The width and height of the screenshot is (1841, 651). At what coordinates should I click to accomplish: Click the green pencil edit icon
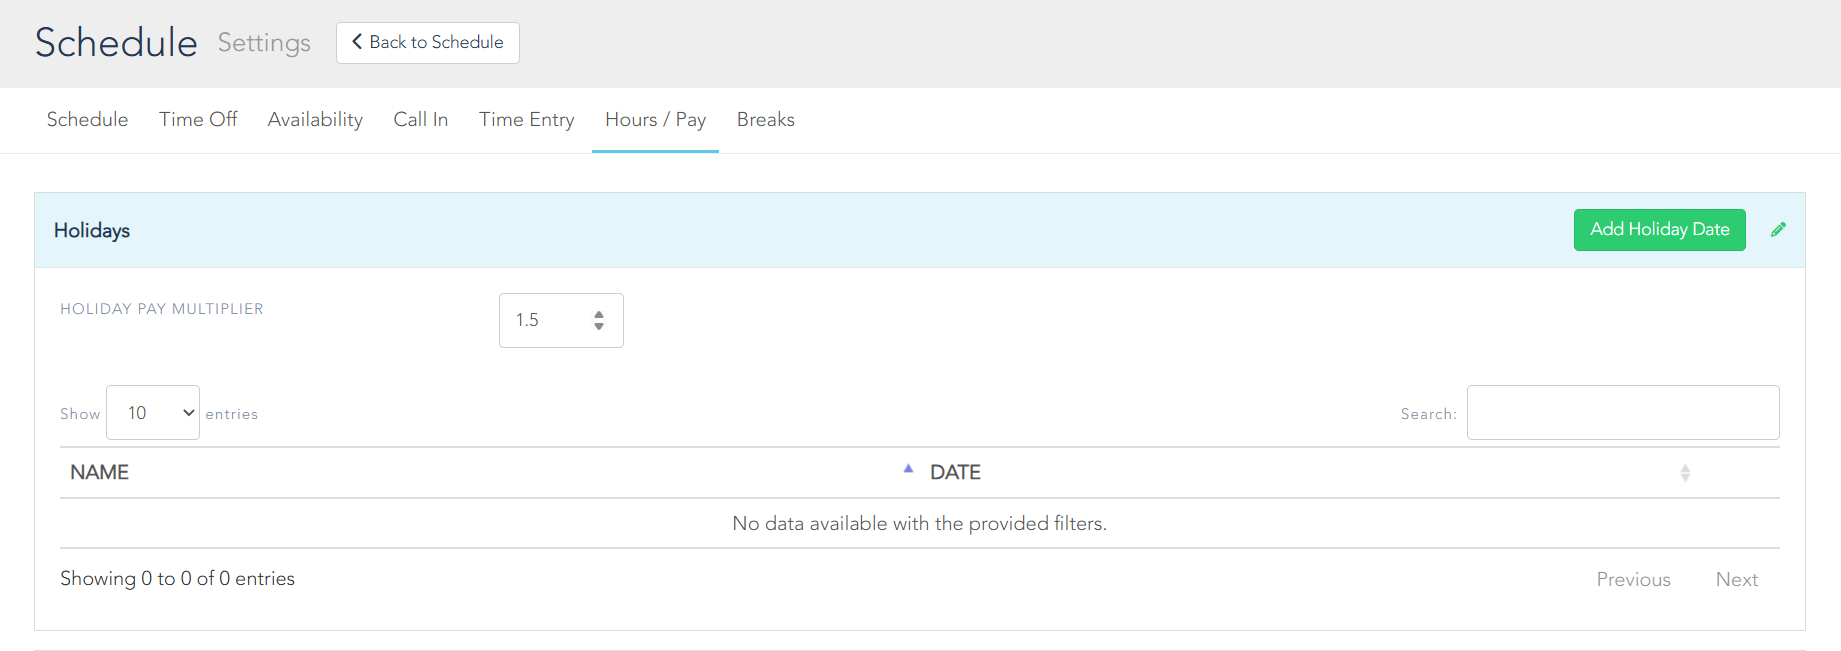(1778, 230)
